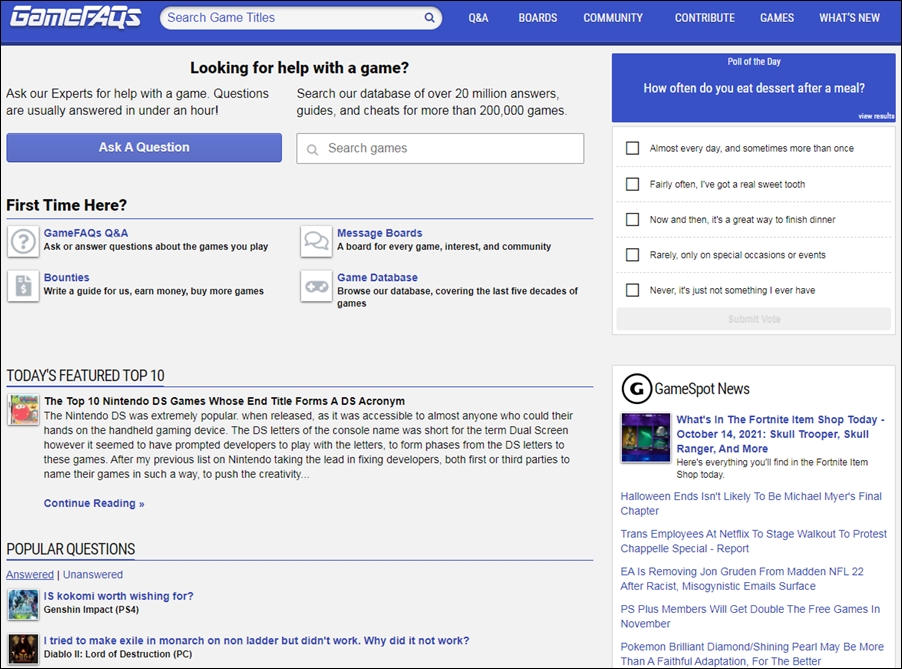Screen dimensions: 902x669
Task: Open the PS Plus Double Free Games link
Action: pyautogui.click(x=750, y=616)
